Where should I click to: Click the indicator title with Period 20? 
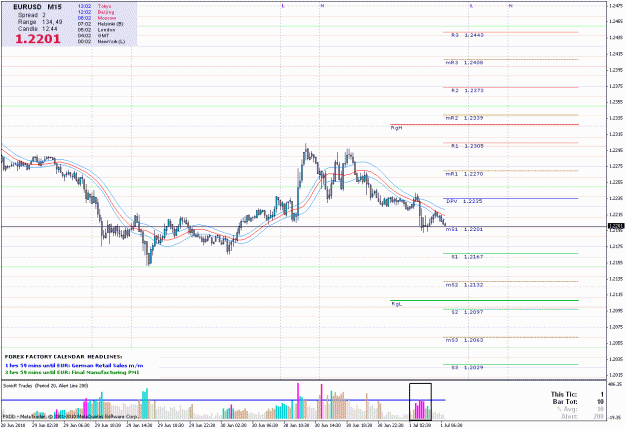point(45,386)
